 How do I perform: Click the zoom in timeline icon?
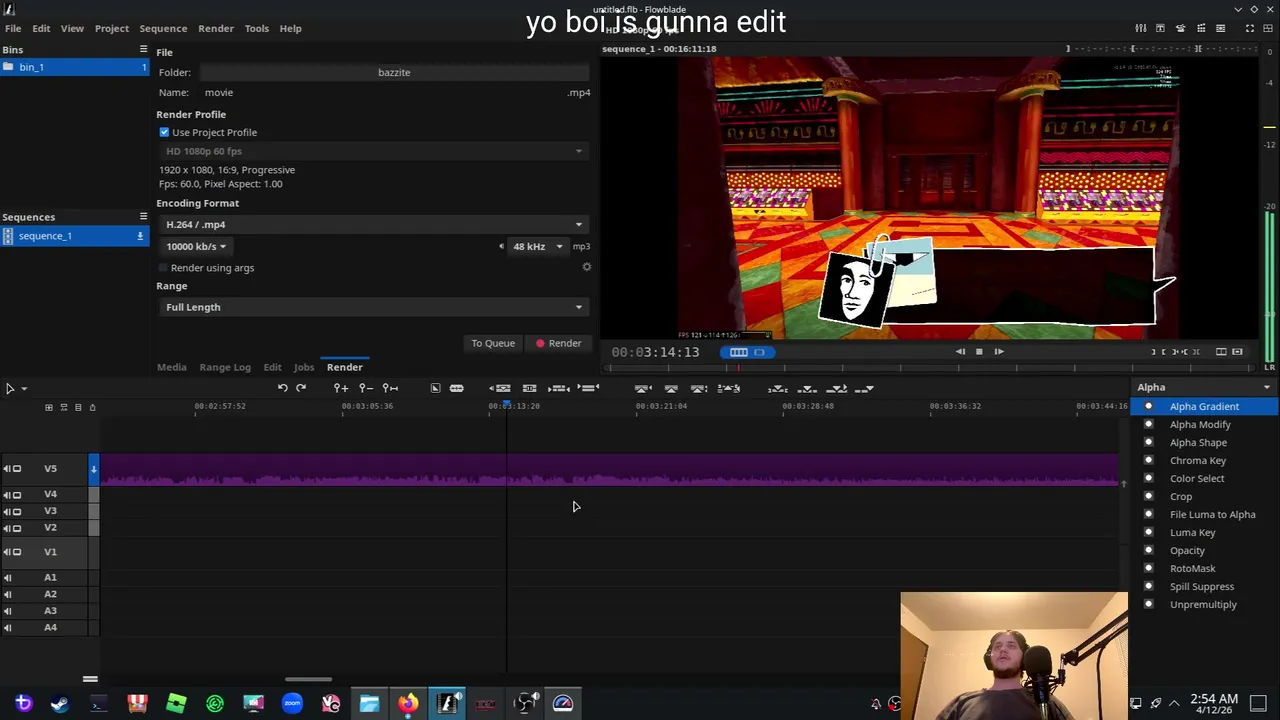pyautogui.click(x=341, y=388)
